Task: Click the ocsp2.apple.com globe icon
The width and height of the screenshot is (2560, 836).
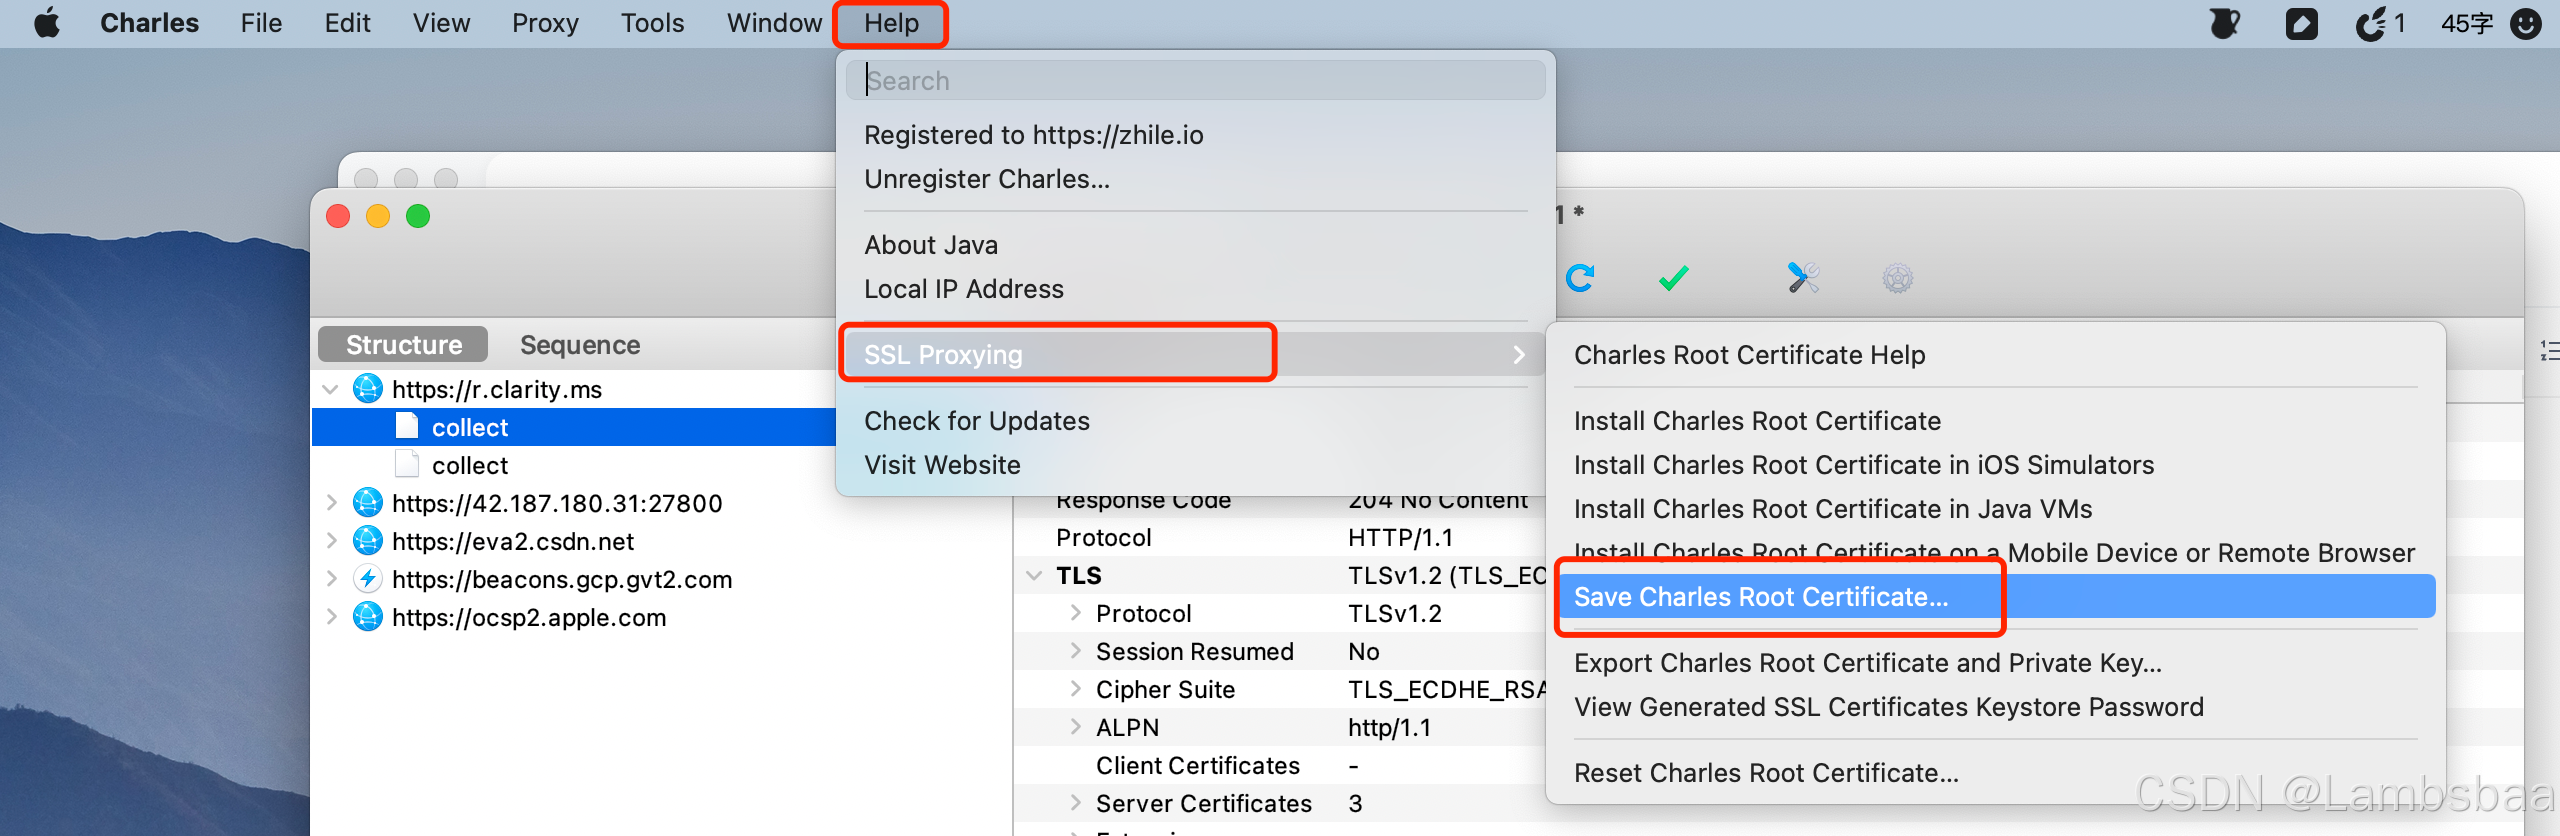Action: pyautogui.click(x=368, y=616)
